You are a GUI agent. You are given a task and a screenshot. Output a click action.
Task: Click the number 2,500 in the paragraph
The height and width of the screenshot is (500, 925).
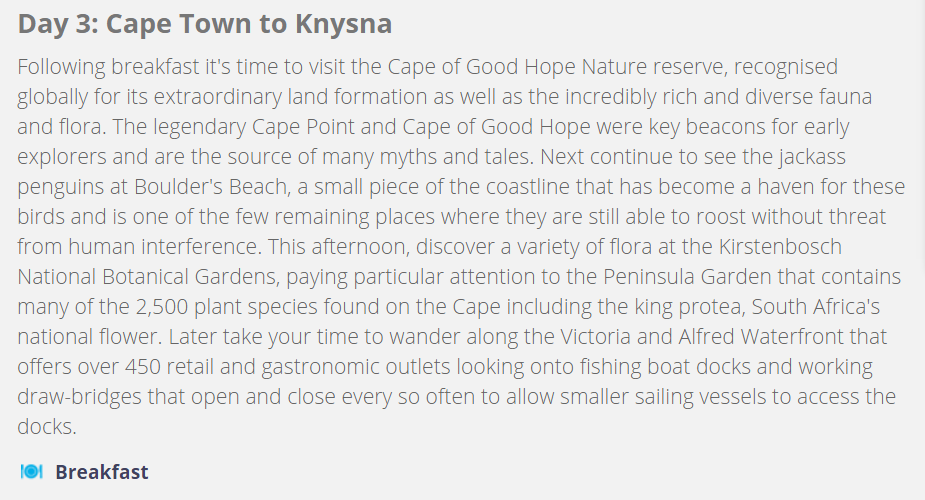click(x=162, y=307)
